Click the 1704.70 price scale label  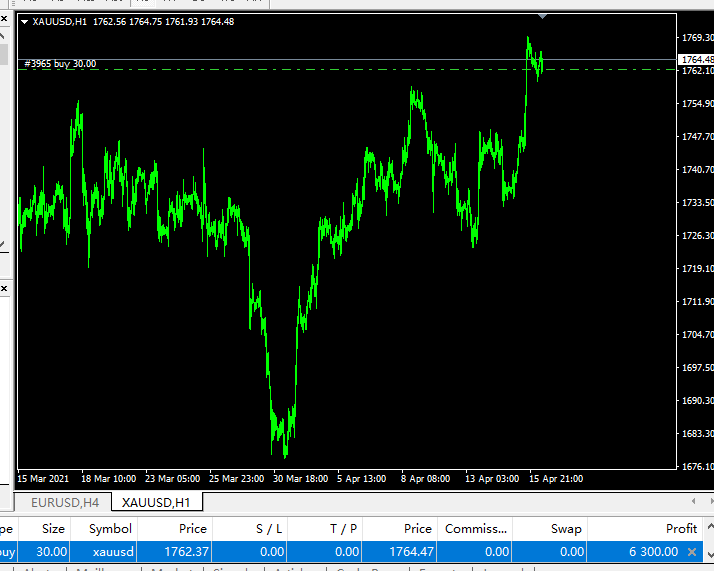coord(698,335)
